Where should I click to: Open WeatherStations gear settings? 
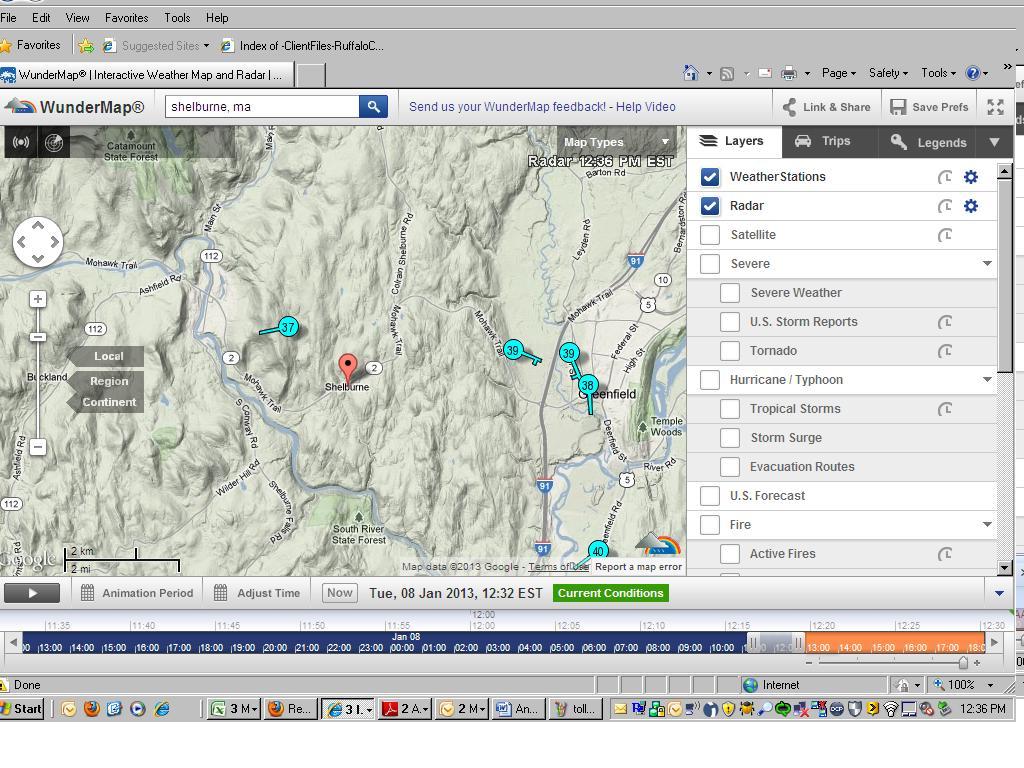click(970, 177)
